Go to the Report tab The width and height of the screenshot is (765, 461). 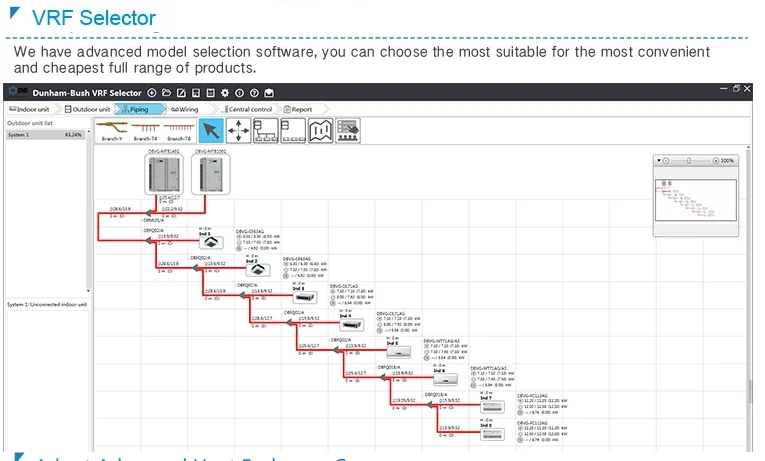[299, 109]
